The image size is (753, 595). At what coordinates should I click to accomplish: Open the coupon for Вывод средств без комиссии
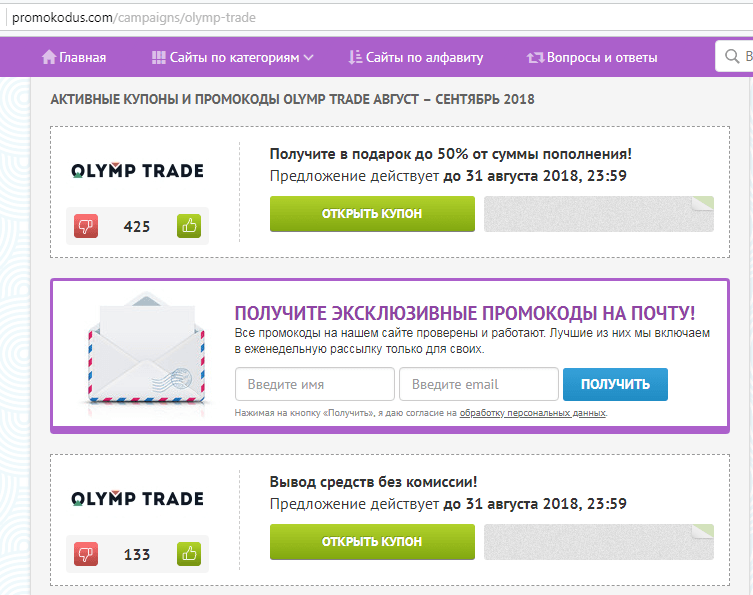372,542
